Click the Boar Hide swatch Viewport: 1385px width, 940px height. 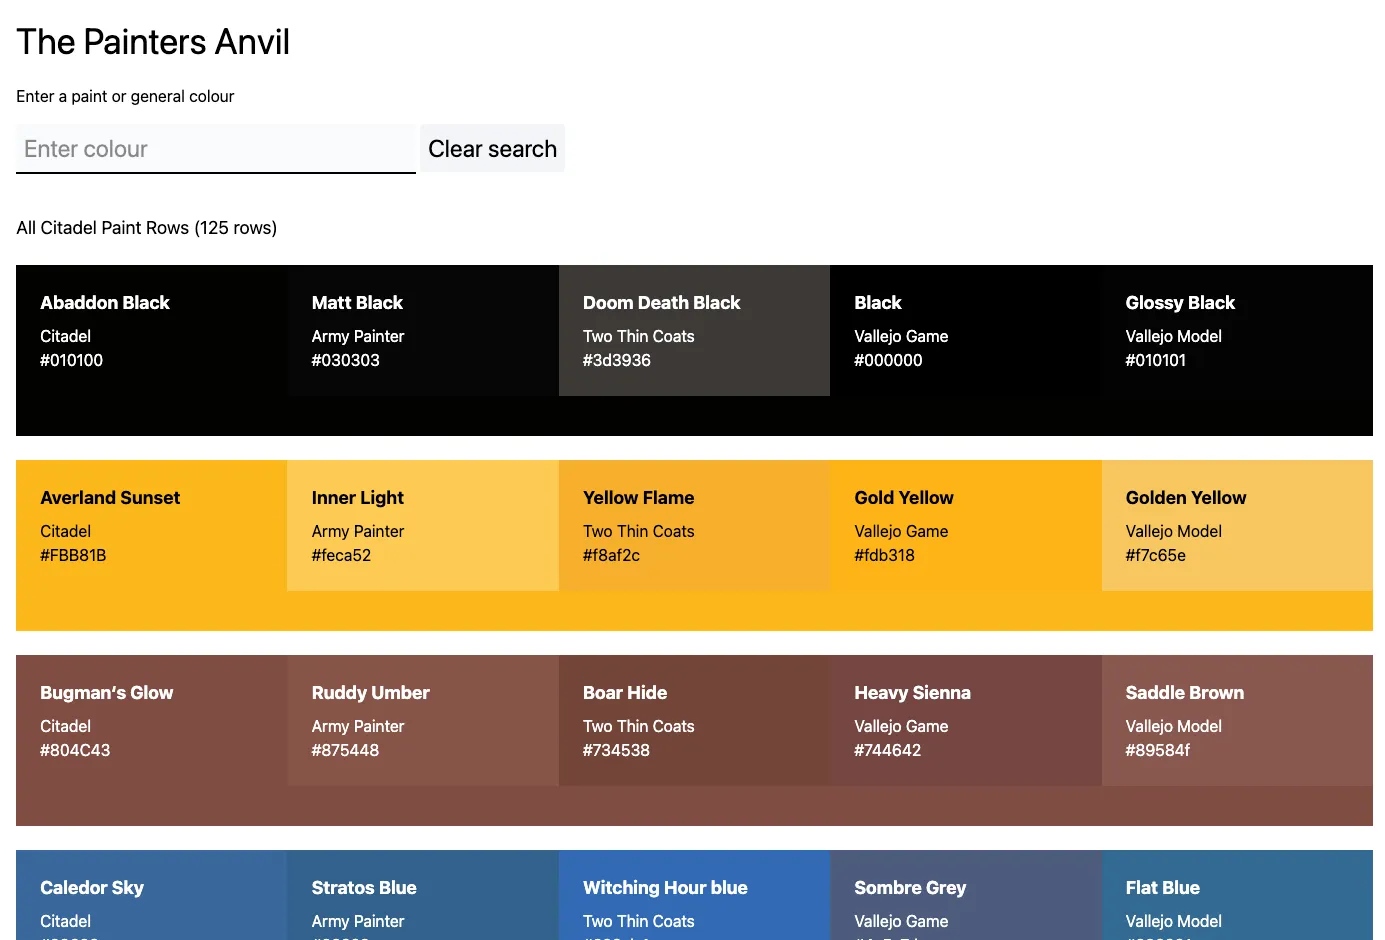click(x=694, y=721)
